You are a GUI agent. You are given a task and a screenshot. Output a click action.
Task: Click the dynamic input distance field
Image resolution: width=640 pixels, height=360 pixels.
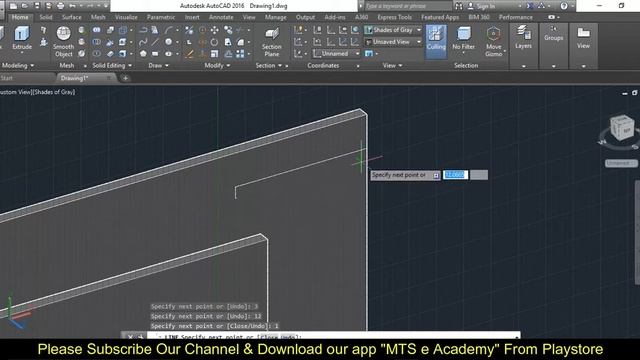coord(455,175)
